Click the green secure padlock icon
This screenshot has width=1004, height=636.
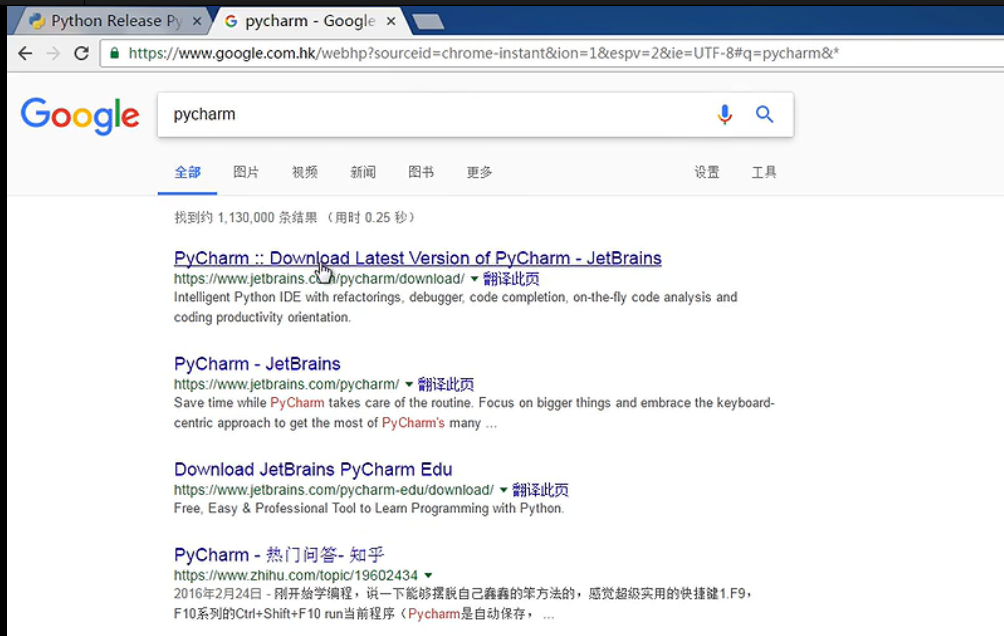(115, 53)
